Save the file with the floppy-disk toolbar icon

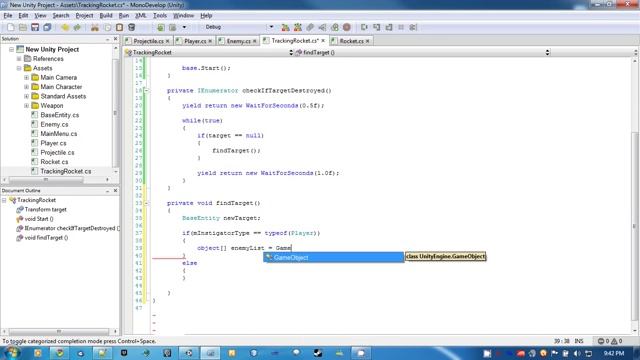[35, 27]
